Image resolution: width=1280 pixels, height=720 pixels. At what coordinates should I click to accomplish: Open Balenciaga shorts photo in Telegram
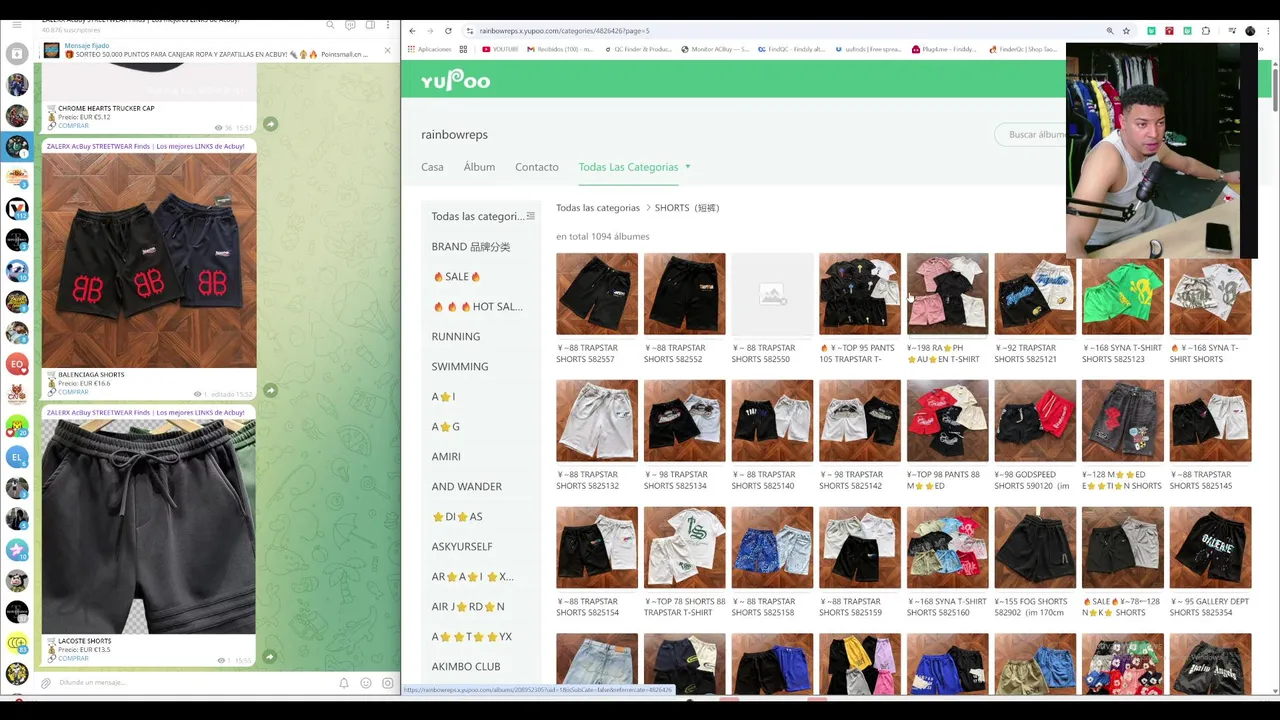149,261
